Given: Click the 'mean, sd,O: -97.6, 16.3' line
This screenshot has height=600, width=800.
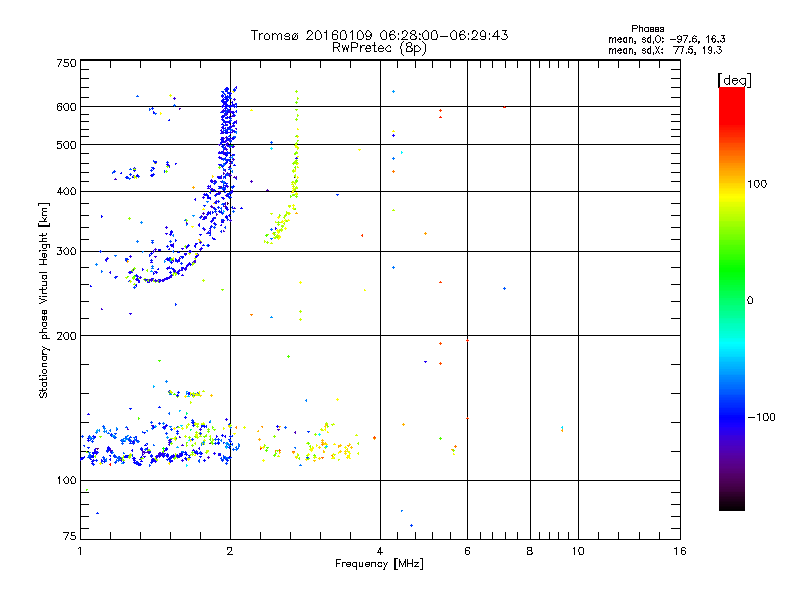Looking at the screenshot, I should [666, 39].
